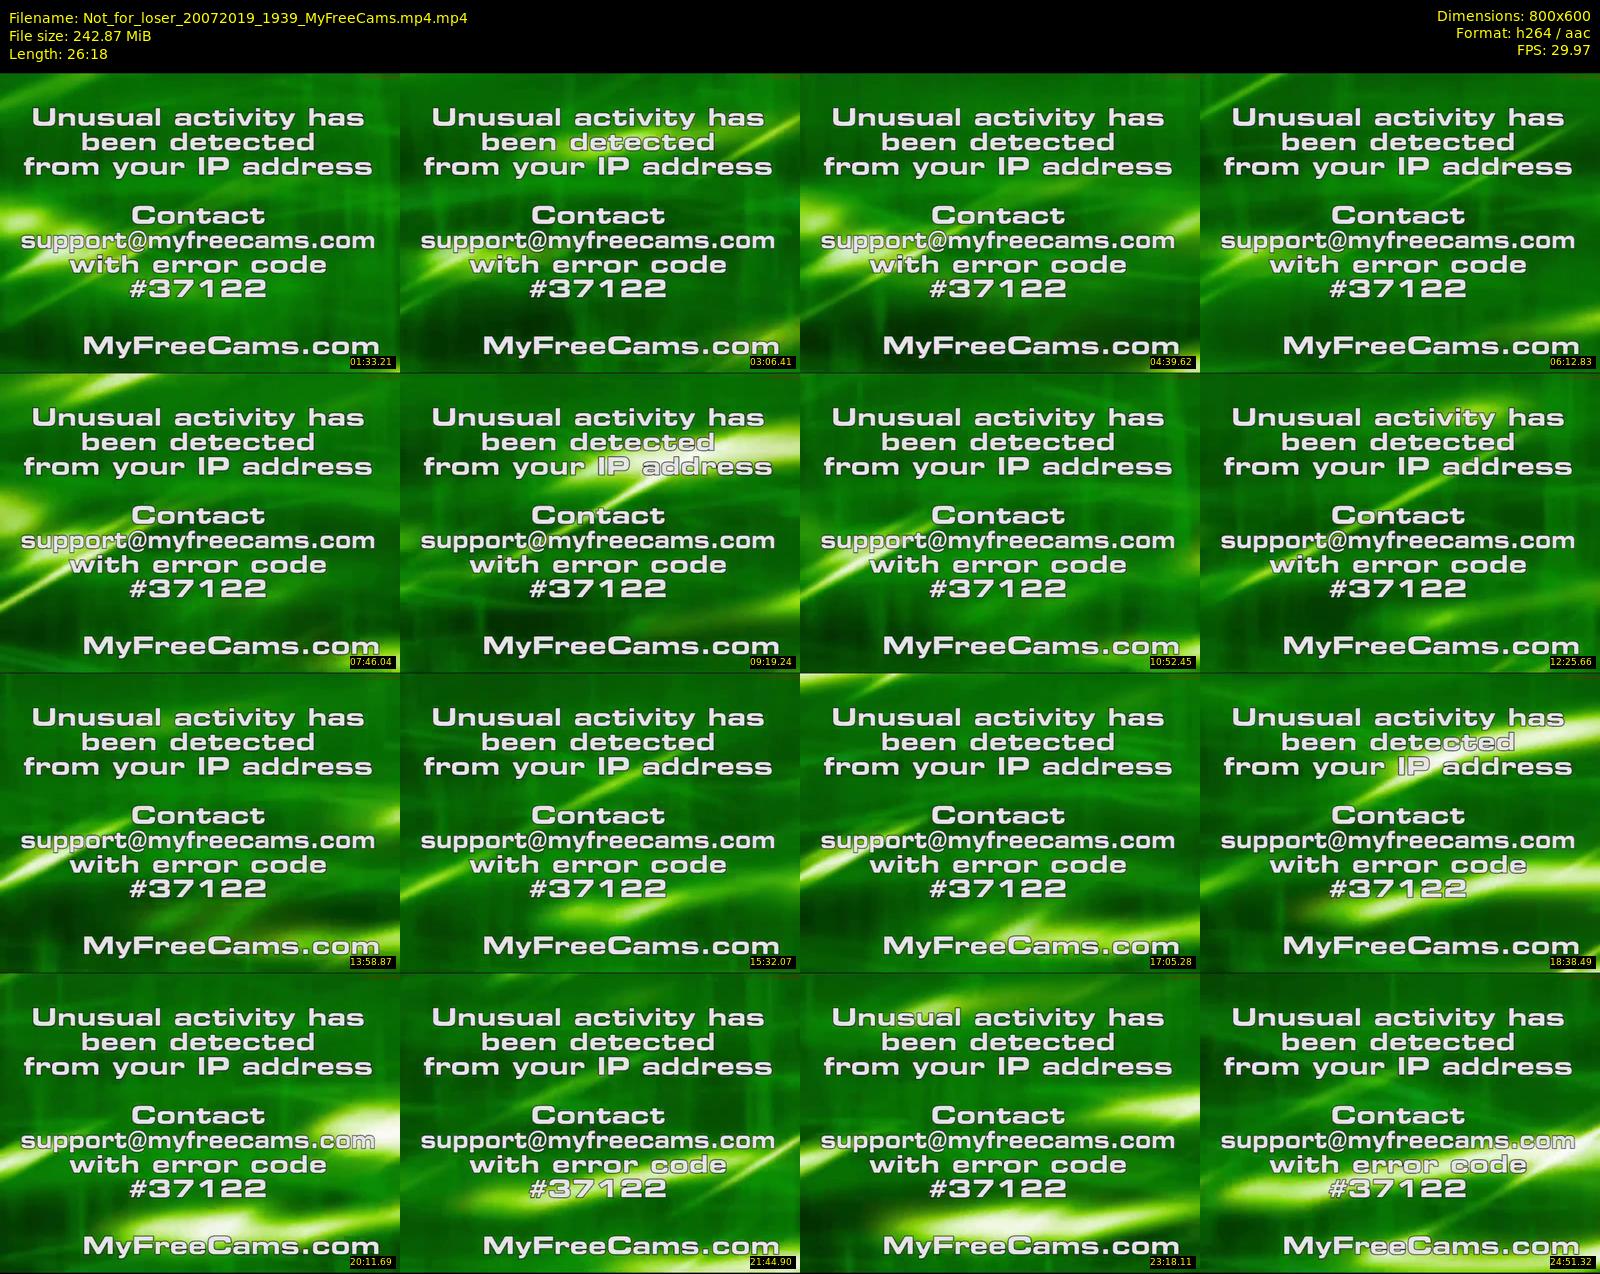Open the thumbnail timestamped 06:12.83
This screenshot has height=1274, width=1600.
[x=1400, y=222]
